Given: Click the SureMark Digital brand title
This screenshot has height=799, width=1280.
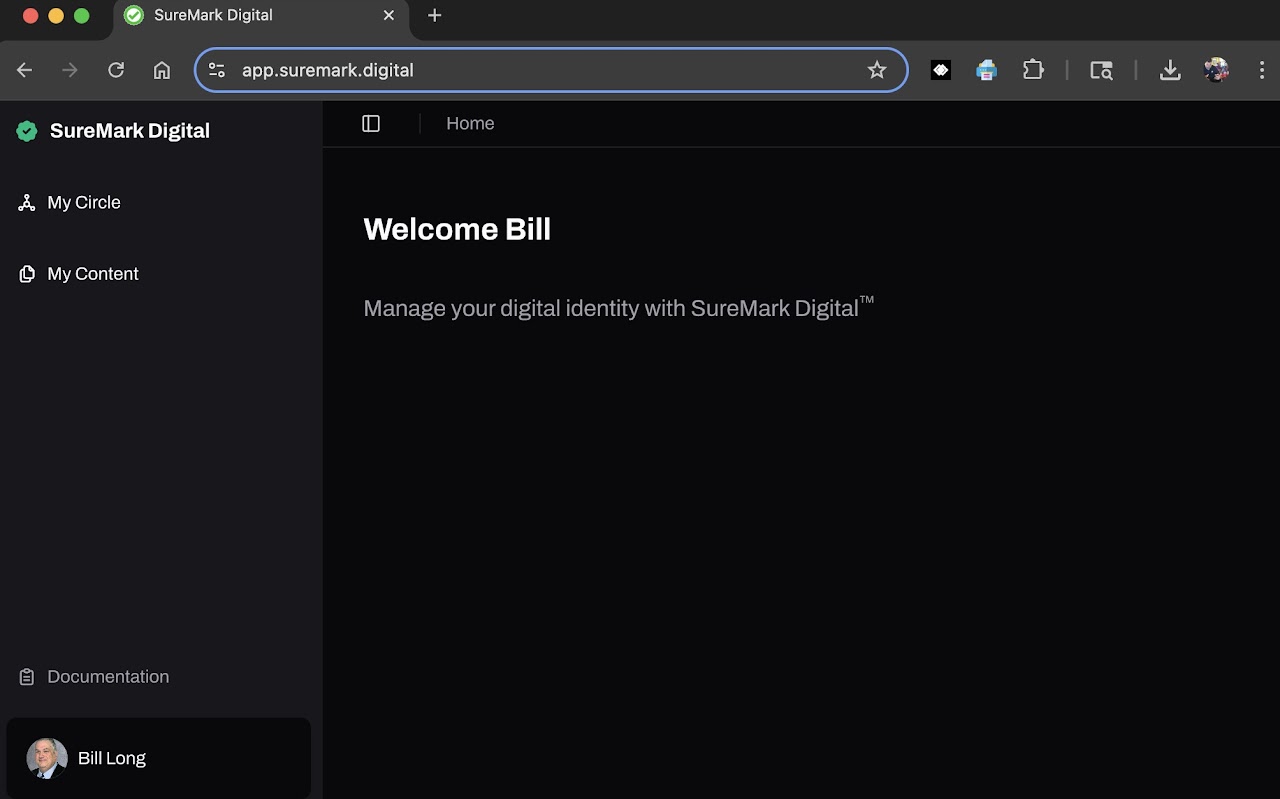Looking at the screenshot, I should point(130,131).
